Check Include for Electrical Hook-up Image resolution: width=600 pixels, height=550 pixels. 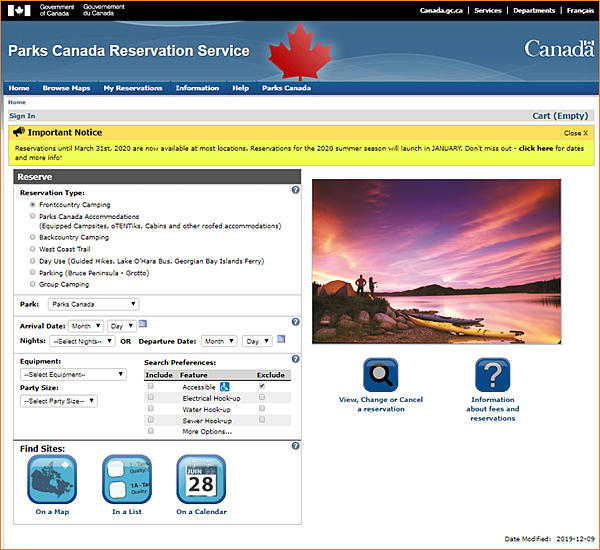[x=151, y=398]
